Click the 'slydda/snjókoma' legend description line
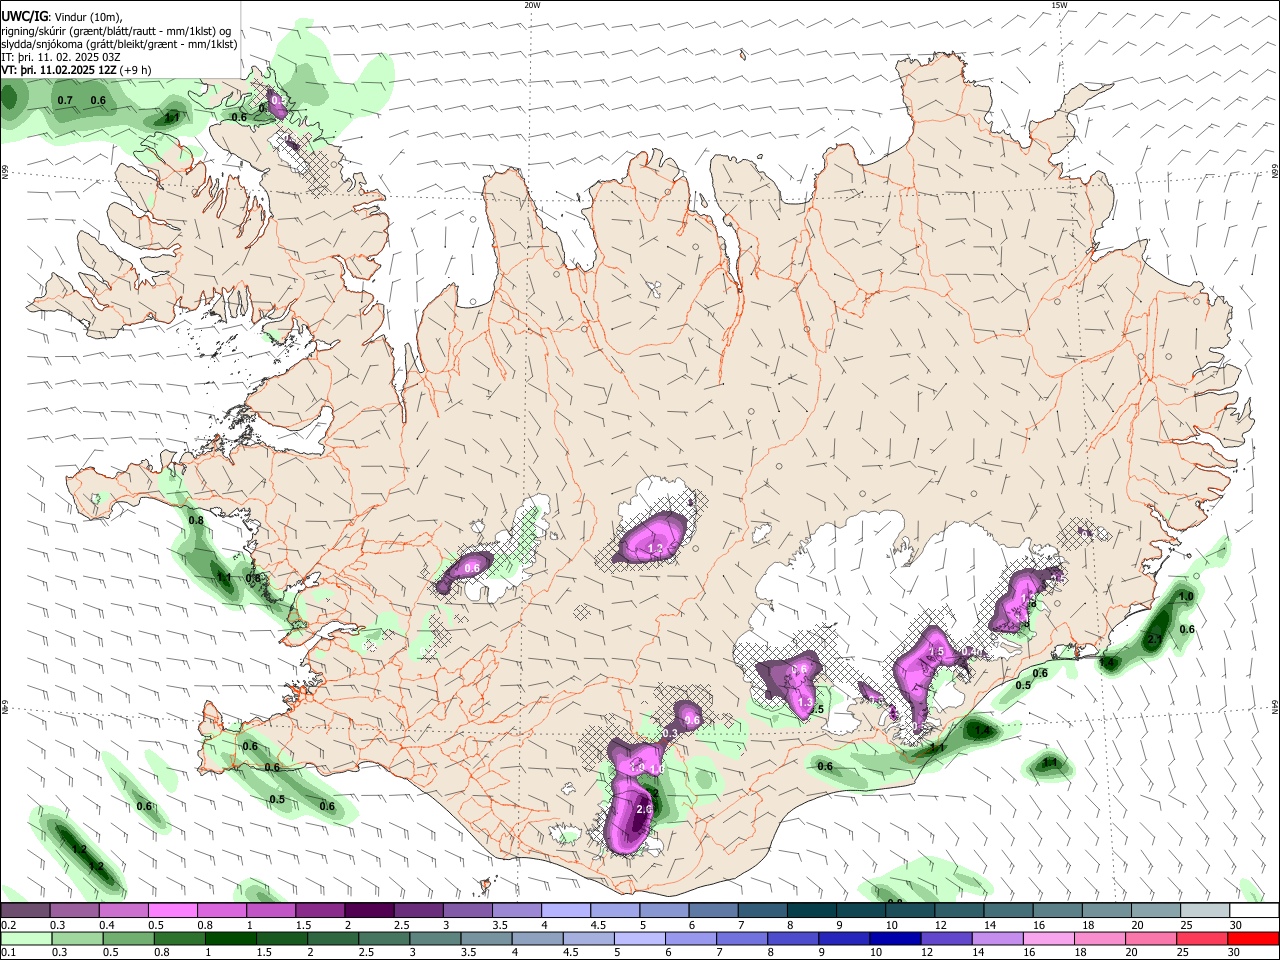 119,44
